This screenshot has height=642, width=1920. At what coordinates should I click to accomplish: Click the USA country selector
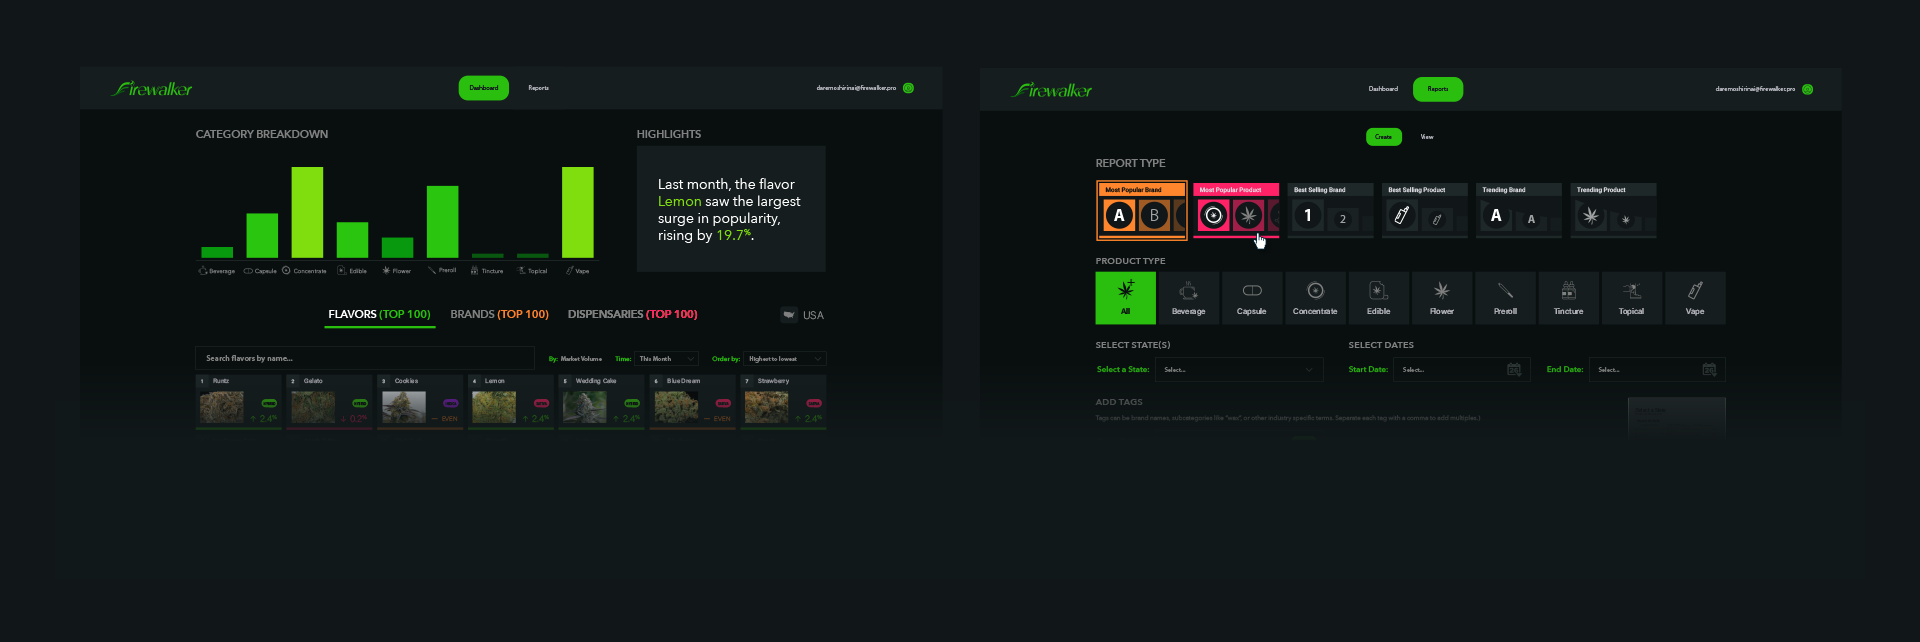[803, 315]
